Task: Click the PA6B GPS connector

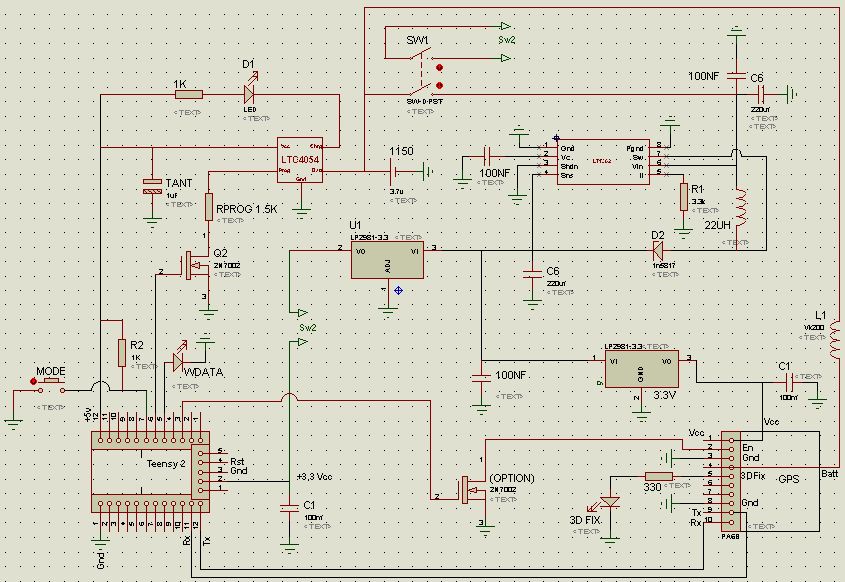Action: (730, 481)
